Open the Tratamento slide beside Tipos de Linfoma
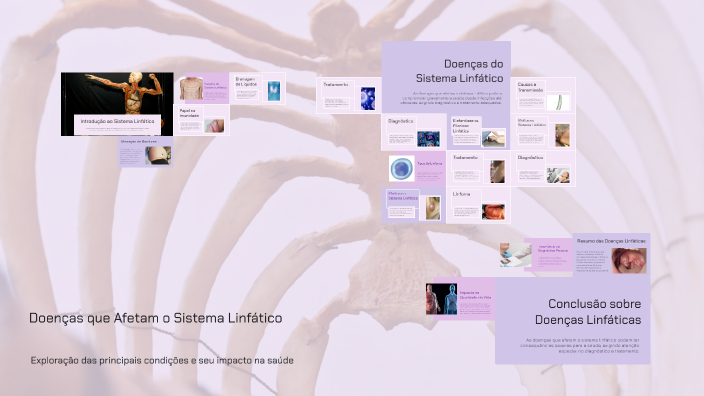This screenshot has height=396, width=704. 479,168
